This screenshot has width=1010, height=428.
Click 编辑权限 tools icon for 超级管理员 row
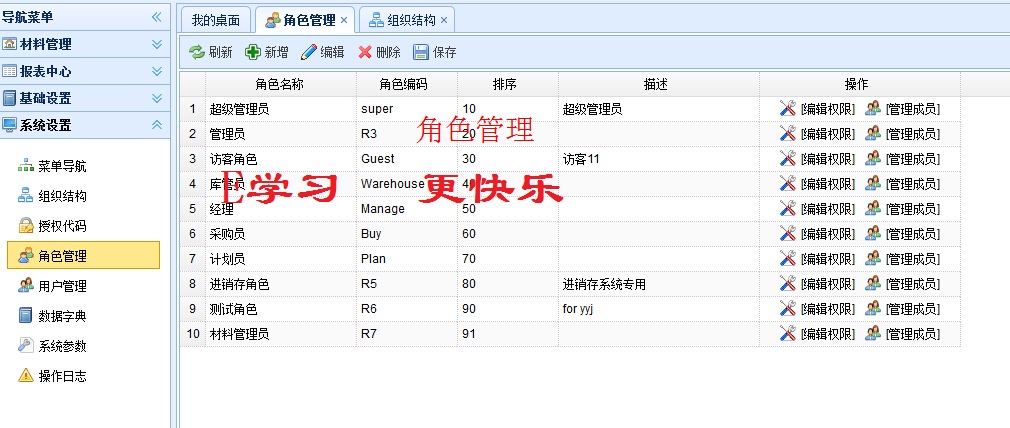click(x=788, y=109)
